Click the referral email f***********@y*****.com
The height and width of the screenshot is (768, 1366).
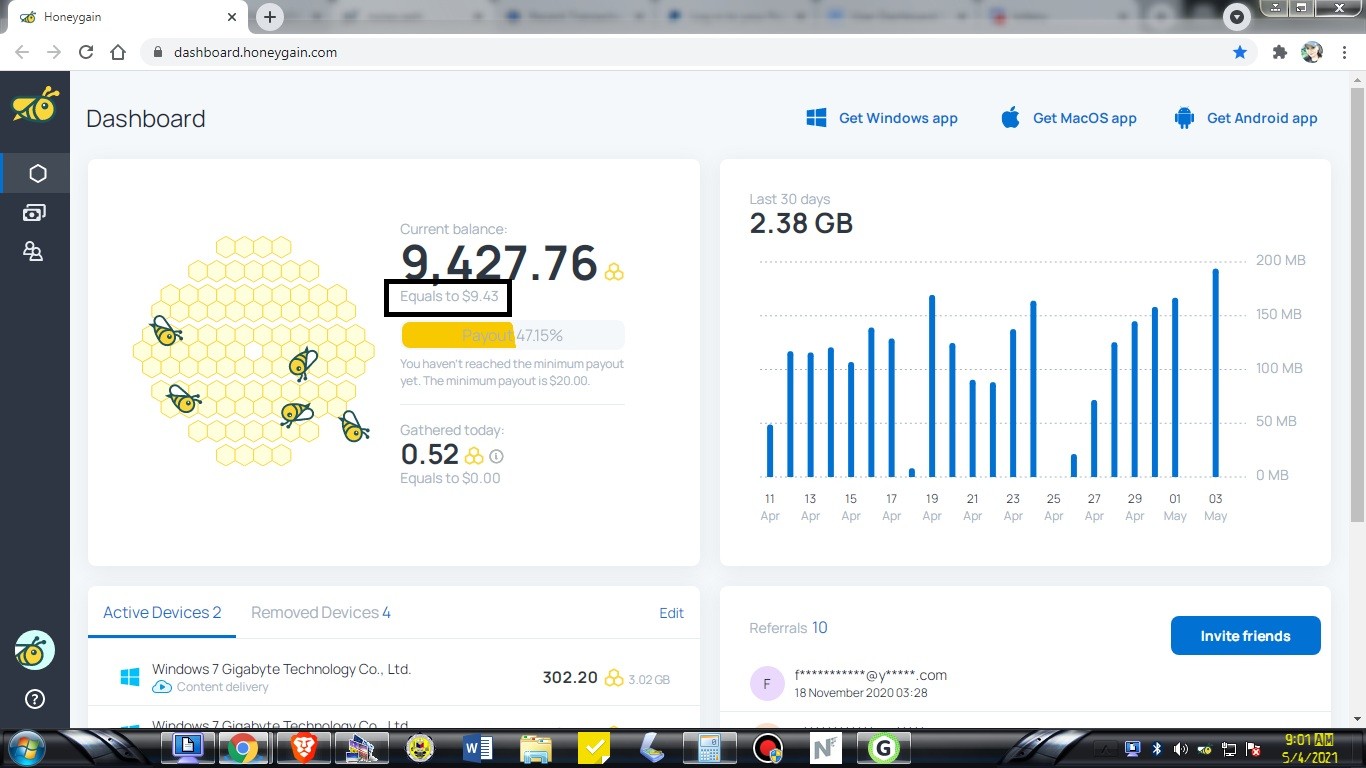pos(871,675)
